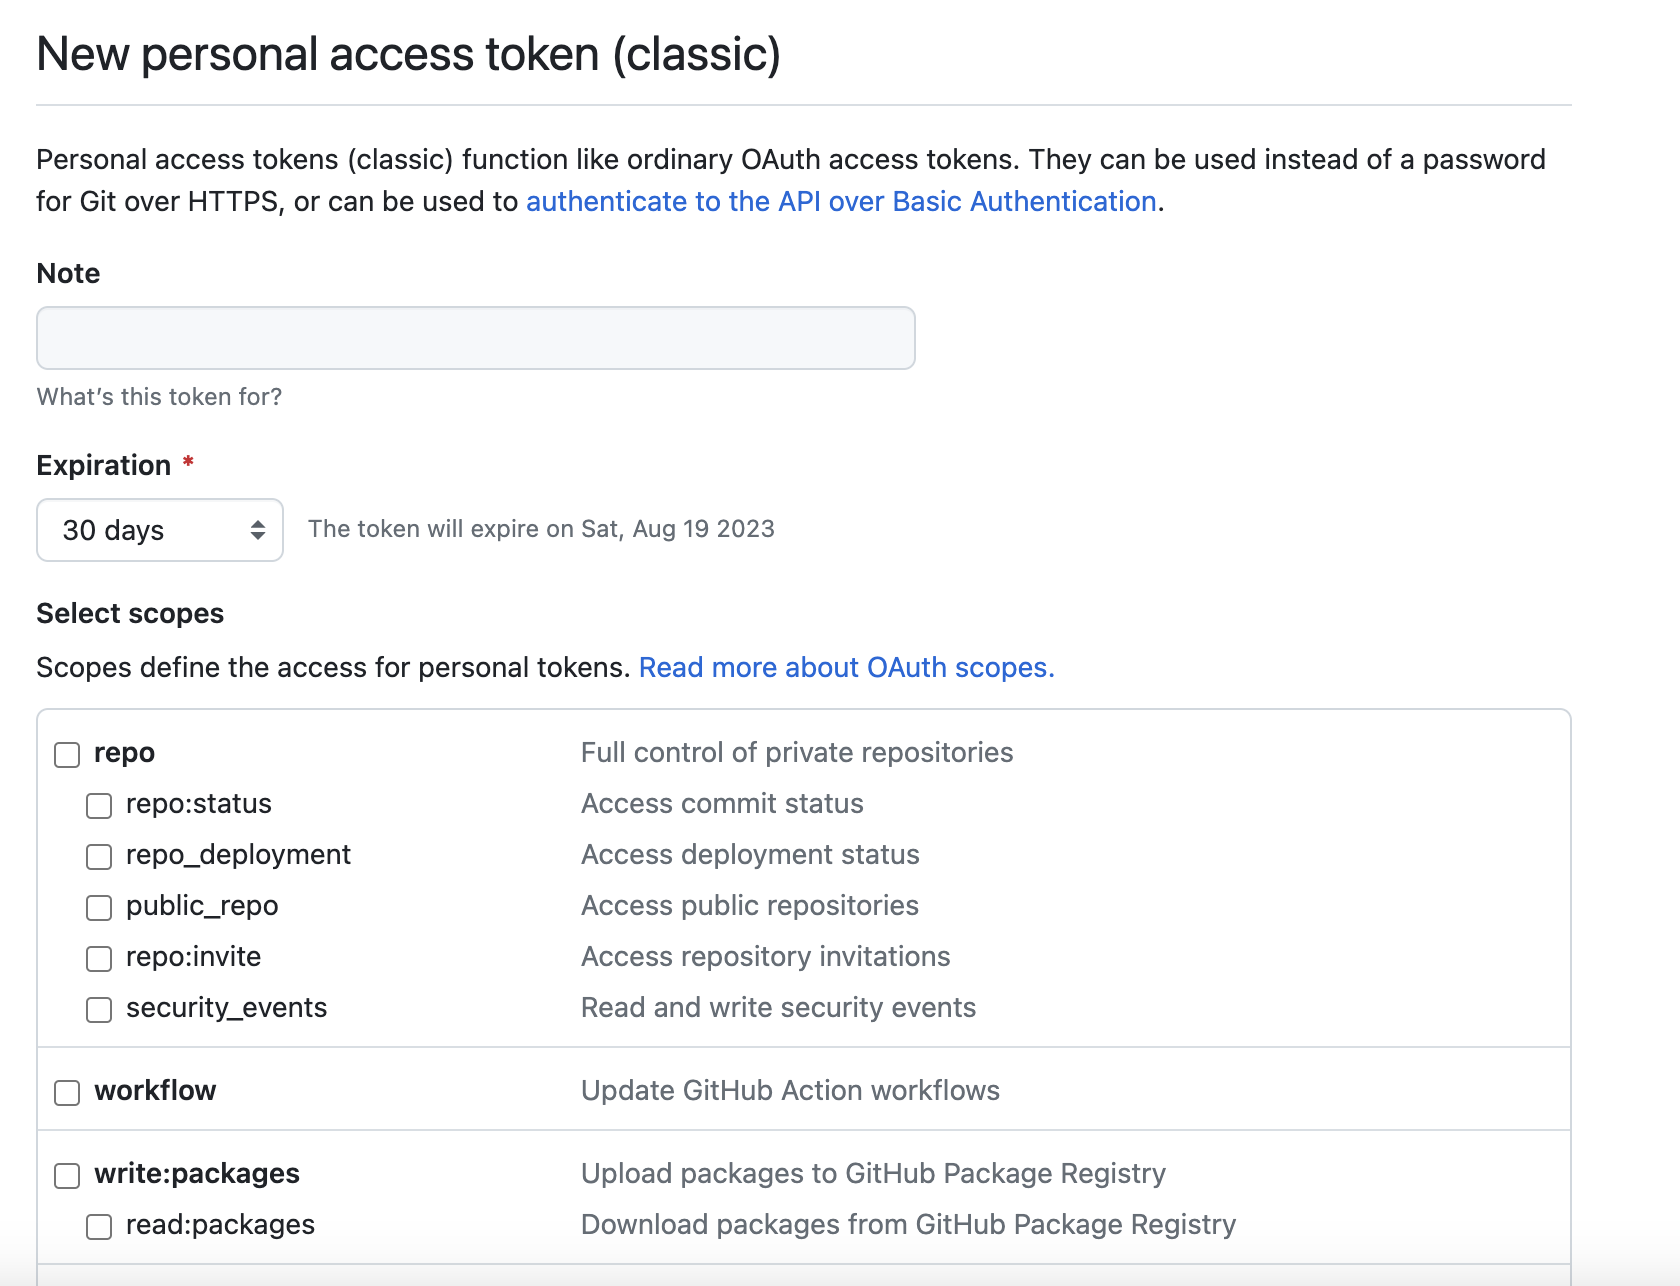Open Read more about OAuth scopes link
The height and width of the screenshot is (1286, 1680).
(x=846, y=667)
